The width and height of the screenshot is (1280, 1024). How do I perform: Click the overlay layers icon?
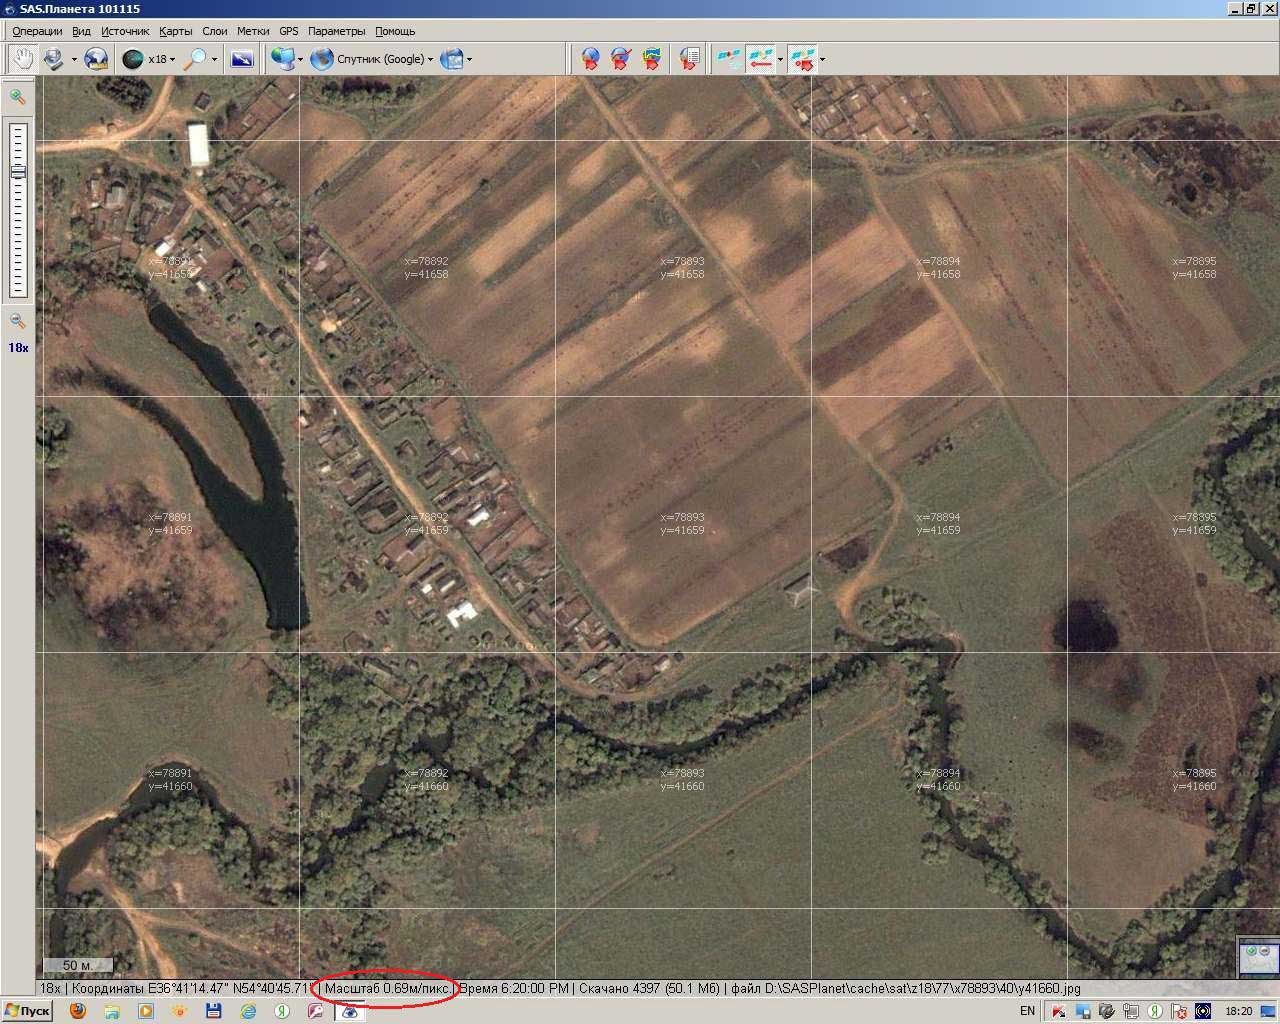[452, 59]
